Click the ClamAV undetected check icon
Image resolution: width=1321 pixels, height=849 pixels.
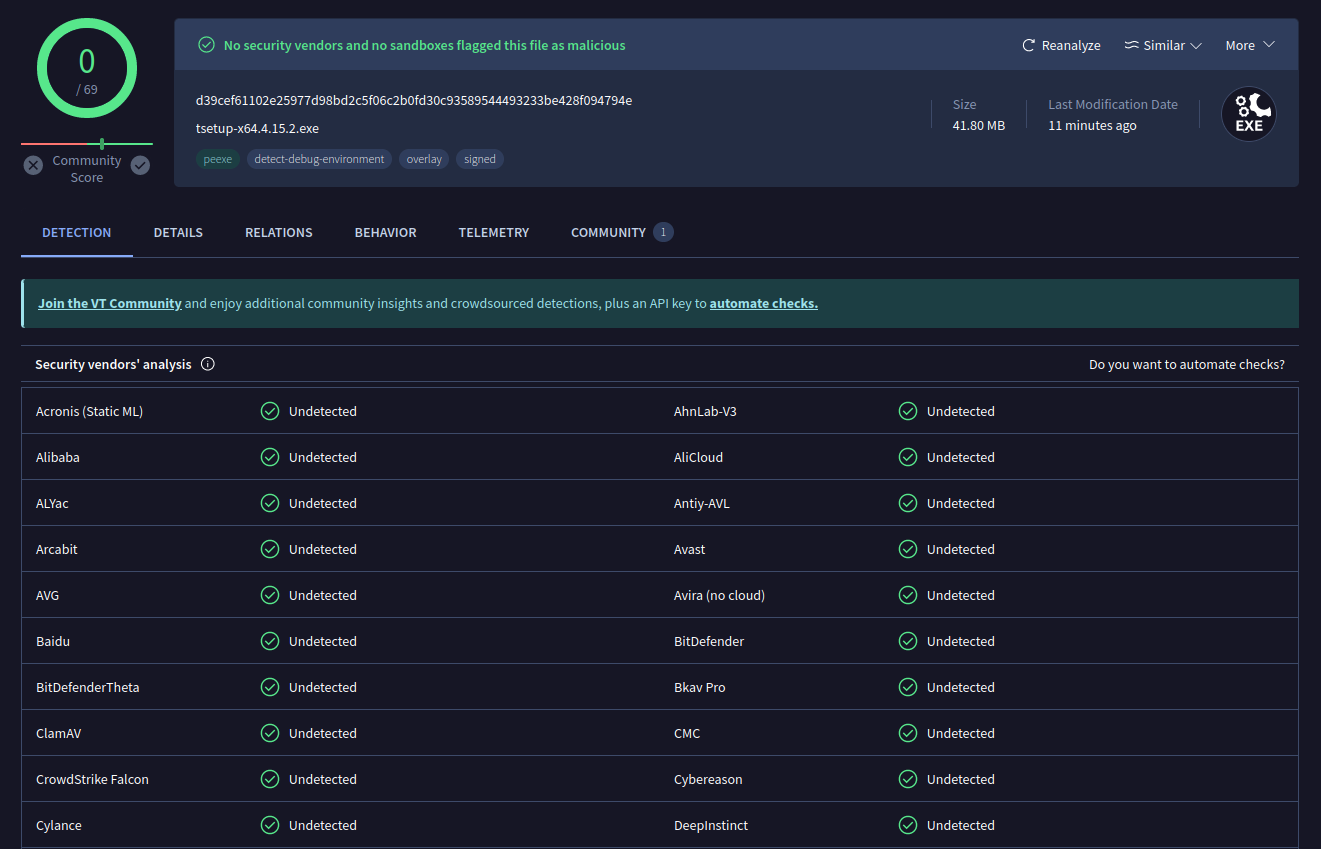pyautogui.click(x=270, y=733)
